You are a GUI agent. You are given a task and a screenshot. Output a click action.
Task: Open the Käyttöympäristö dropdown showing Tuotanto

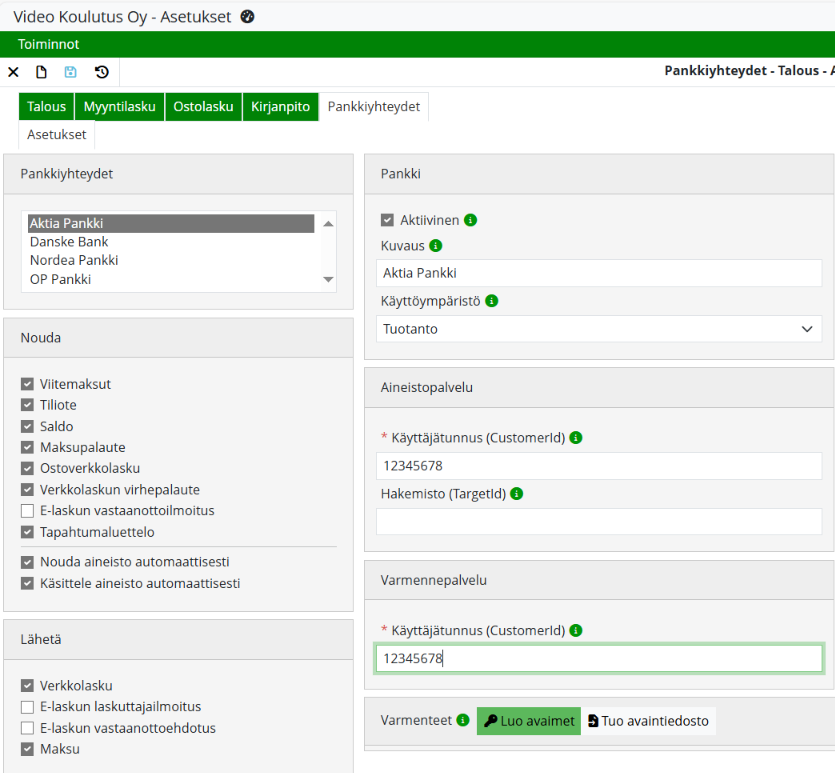point(598,329)
